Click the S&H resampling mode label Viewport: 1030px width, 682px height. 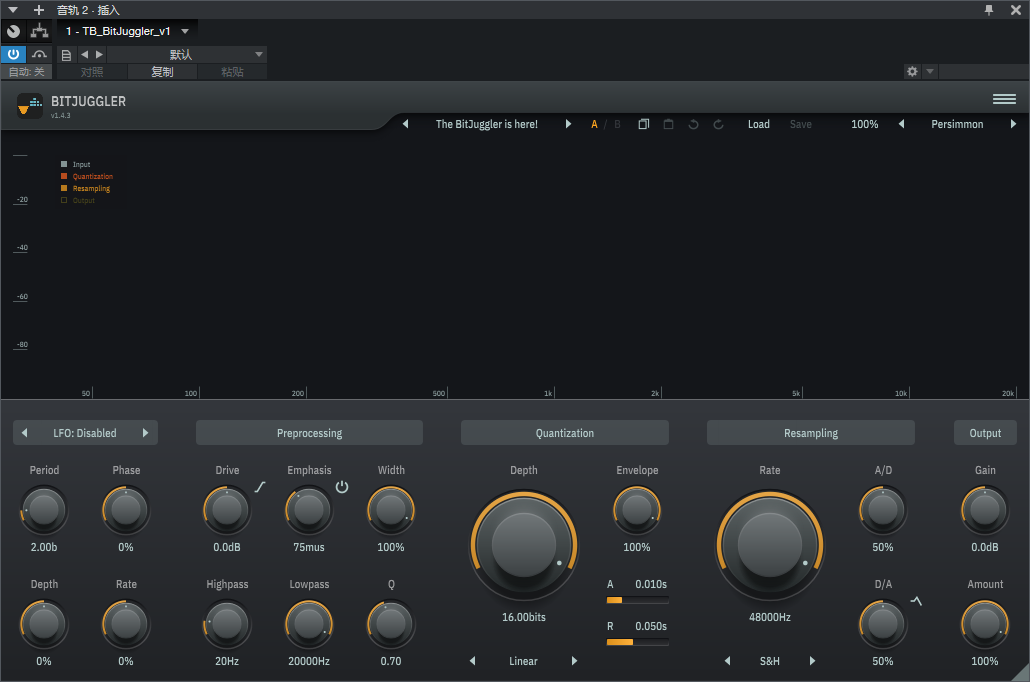coord(769,661)
